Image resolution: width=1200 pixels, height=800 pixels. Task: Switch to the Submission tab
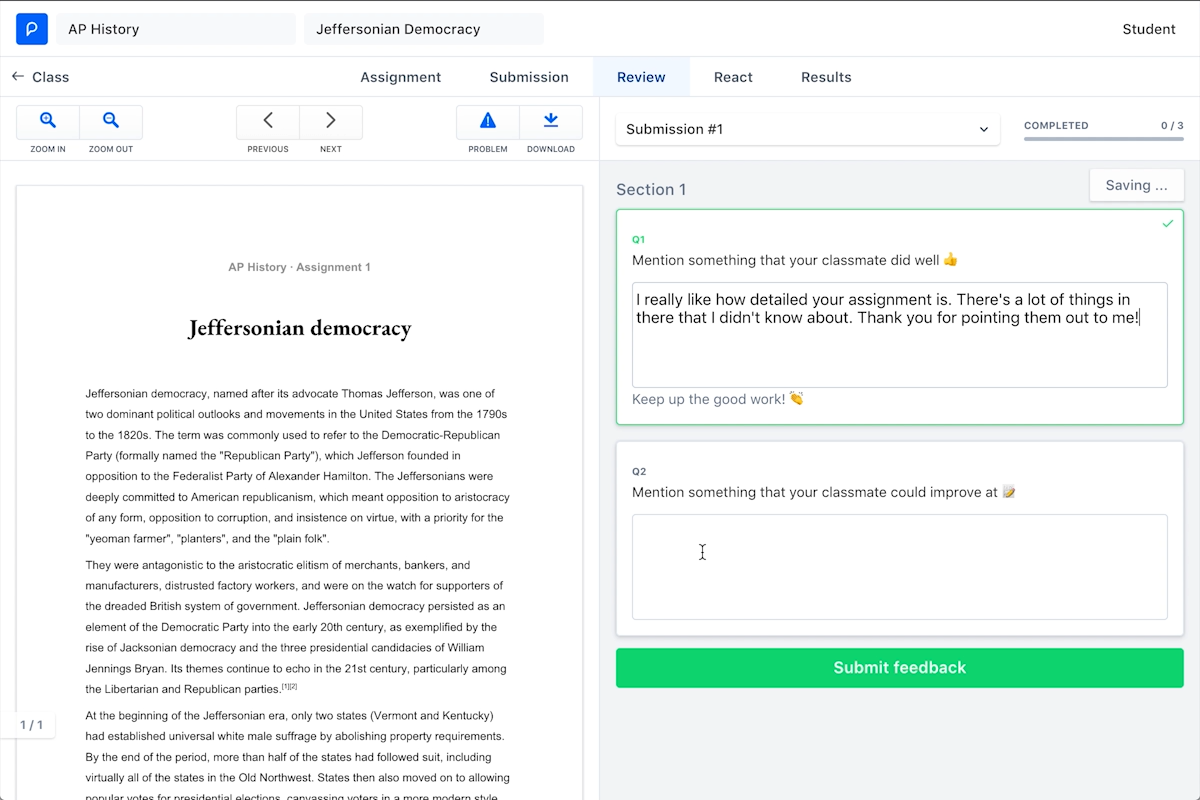point(529,77)
